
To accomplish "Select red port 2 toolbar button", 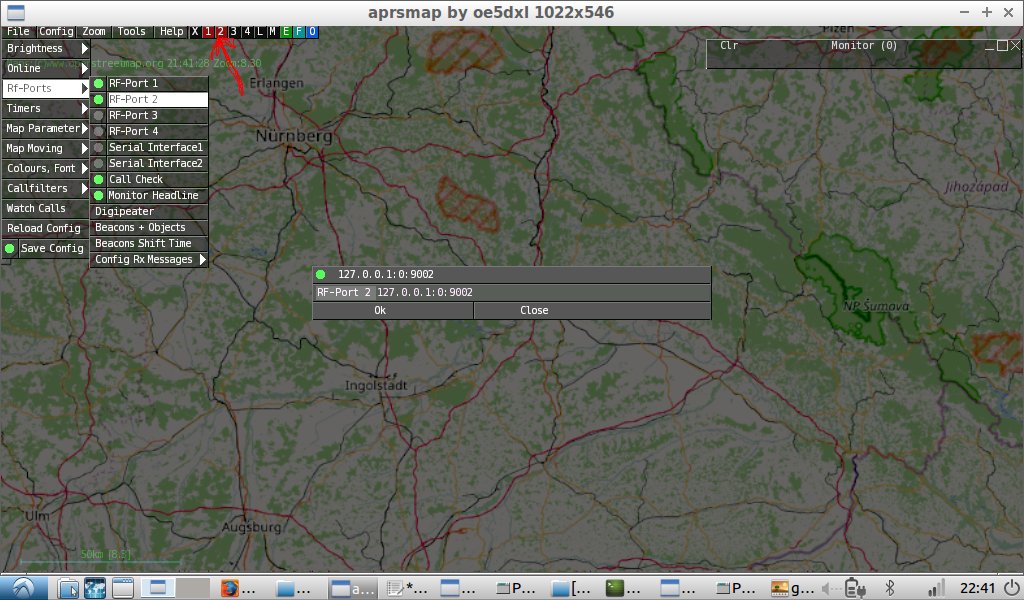I will coord(221,31).
